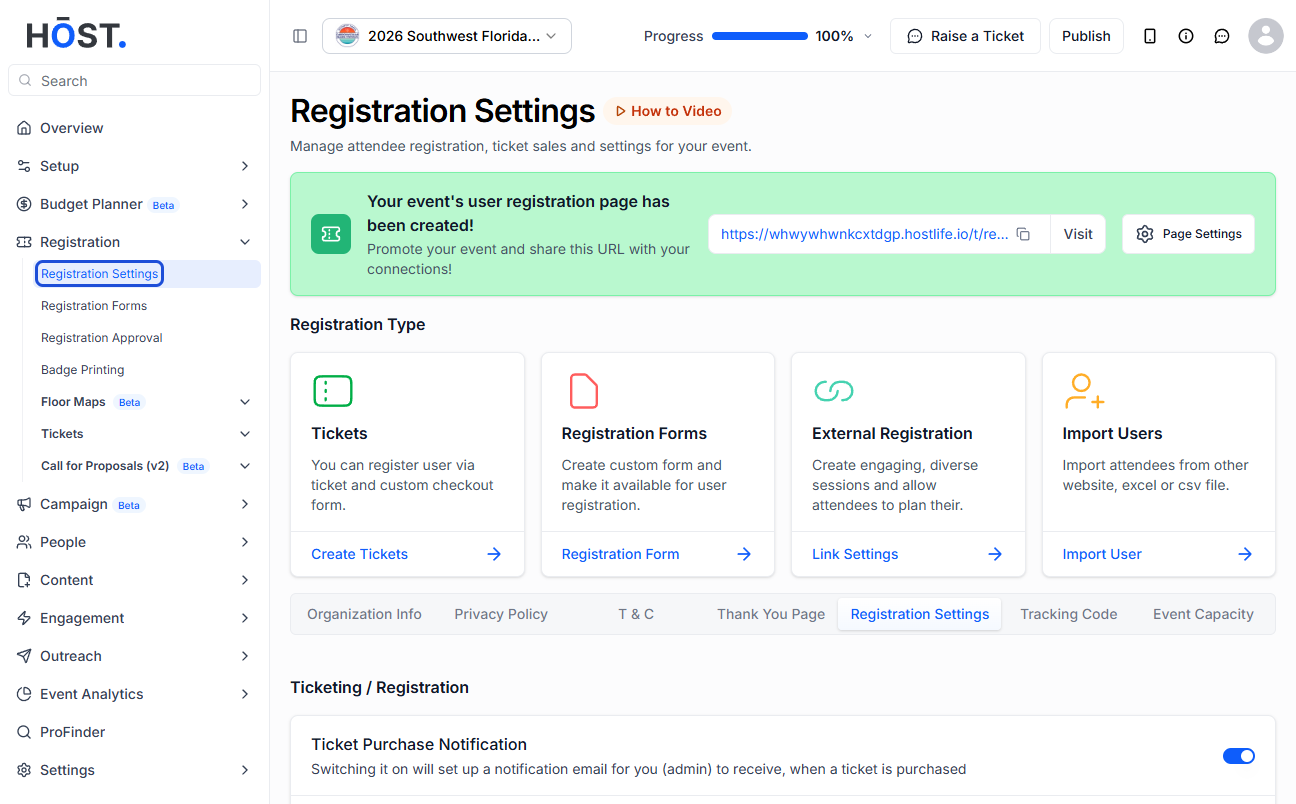This screenshot has height=804, width=1296.
Task: Open Badge Printing in sidebar
Action: point(83,370)
